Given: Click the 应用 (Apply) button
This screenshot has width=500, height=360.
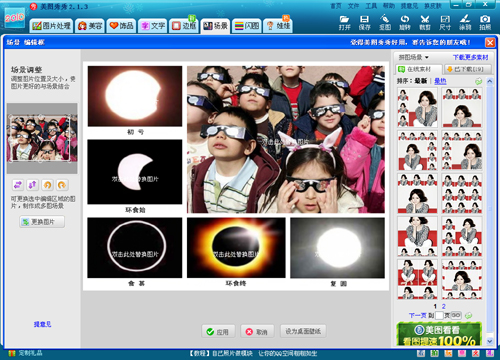Looking at the screenshot, I should 218,332.
